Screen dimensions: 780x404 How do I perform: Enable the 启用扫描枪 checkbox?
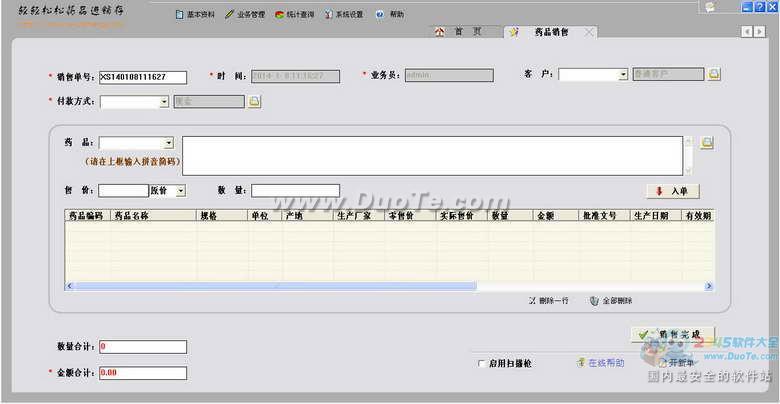click(x=482, y=364)
